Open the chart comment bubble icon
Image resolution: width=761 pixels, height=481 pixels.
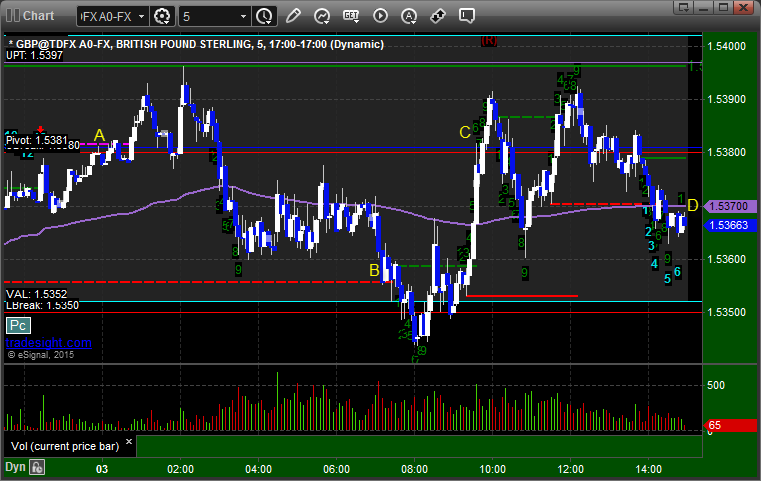(x=467, y=16)
